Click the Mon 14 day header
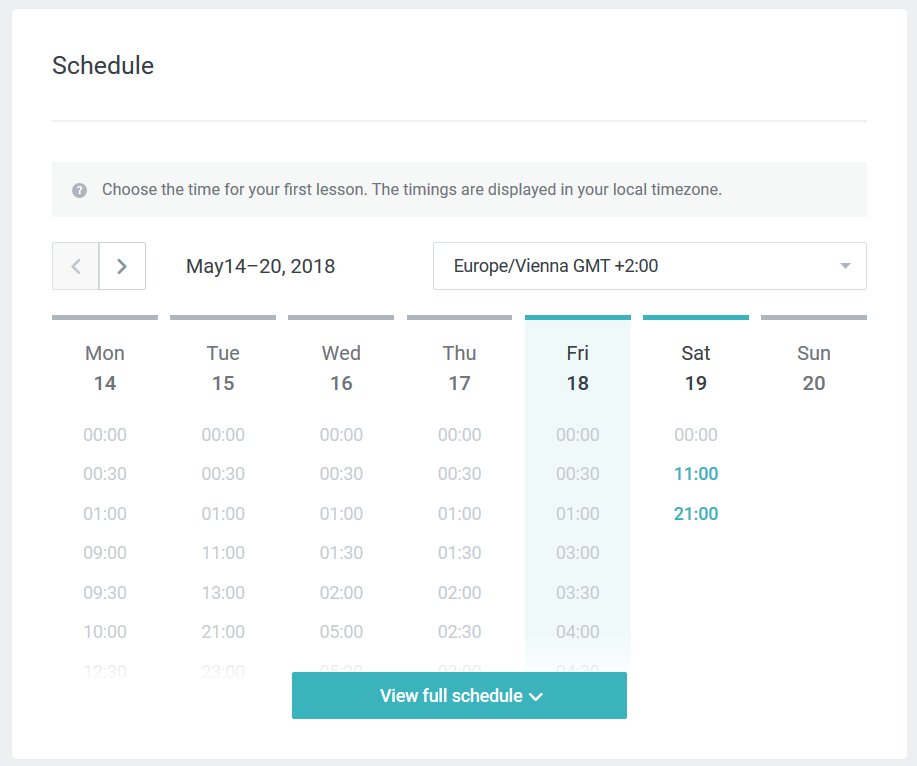This screenshot has width=917, height=766. (105, 368)
